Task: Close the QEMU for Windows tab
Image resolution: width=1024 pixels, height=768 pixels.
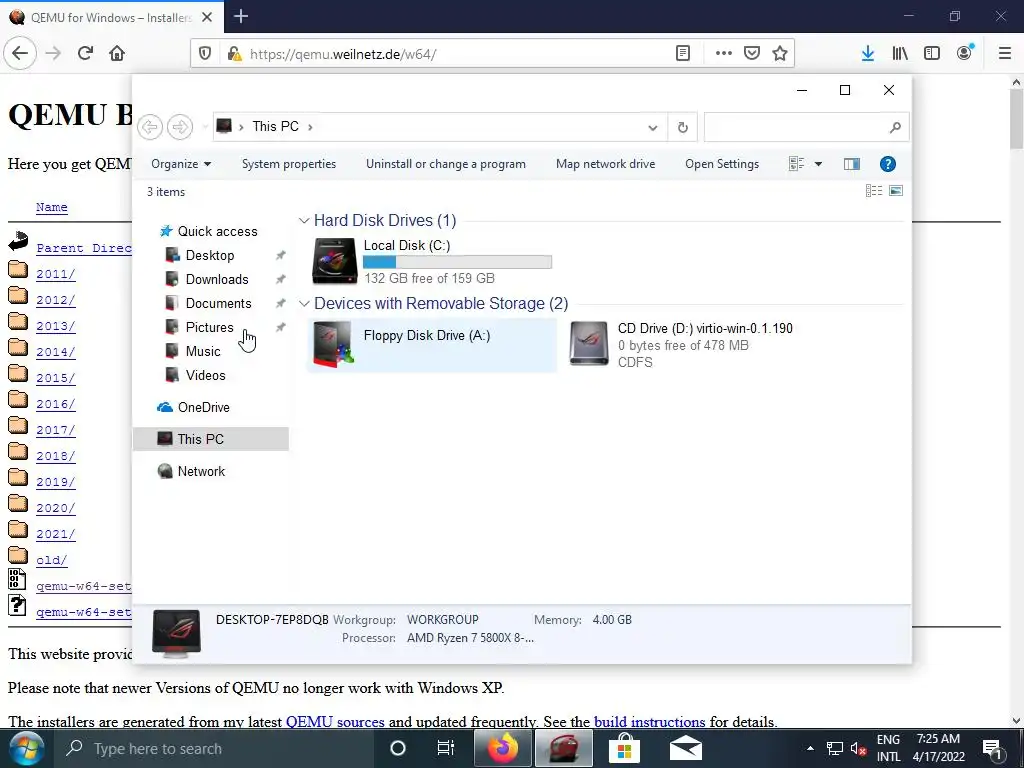Action: [207, 17]
